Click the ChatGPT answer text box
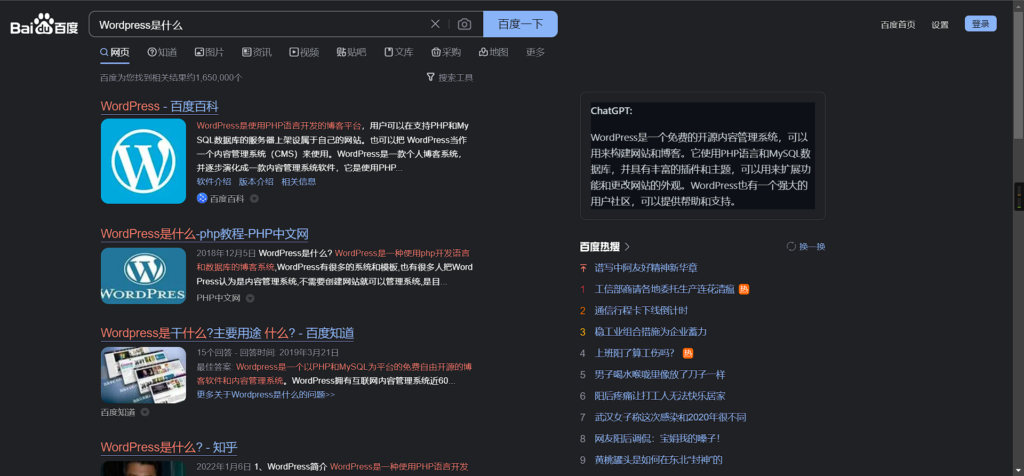Viewport: 1024px width, 476px height. (x=702, y=155)
